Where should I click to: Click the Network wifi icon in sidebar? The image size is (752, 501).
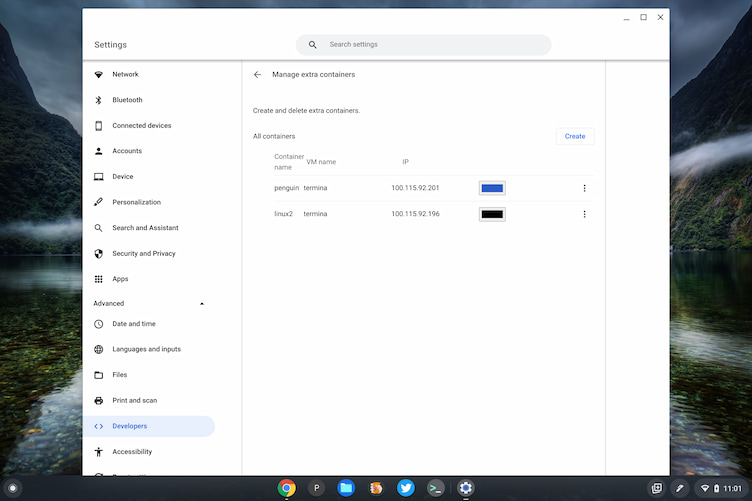99,74
